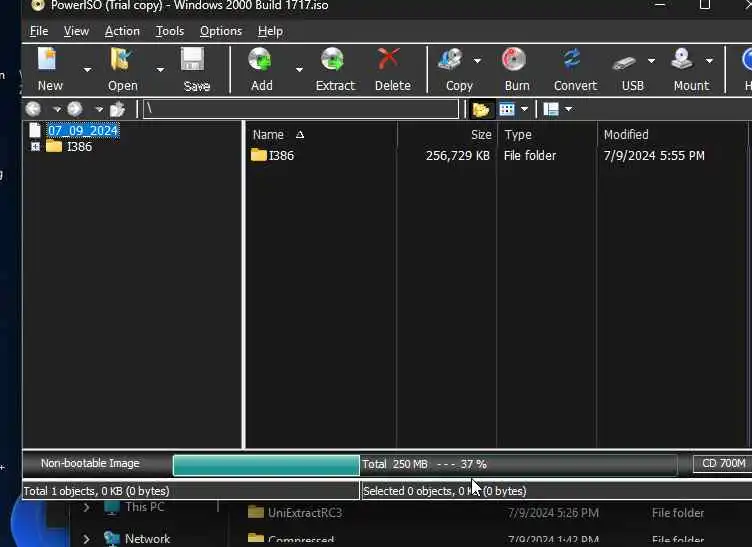Click the File folder type cell

(x=530, y=155)
